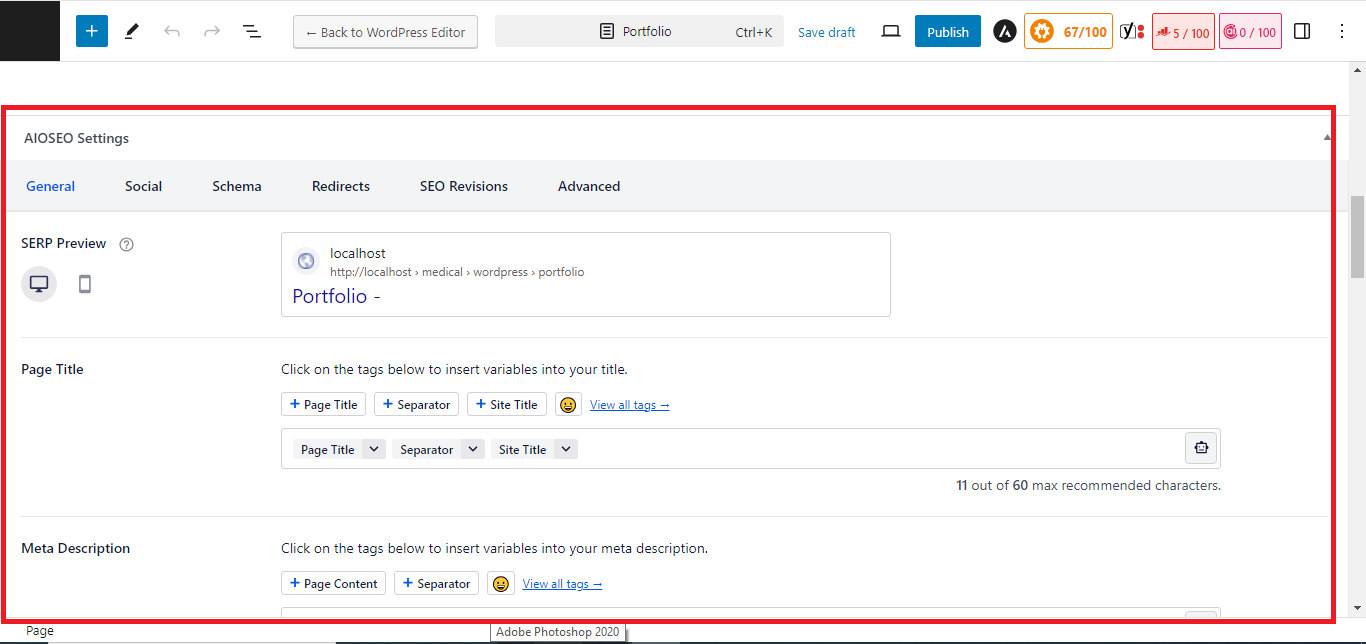The height and width of the screenshot is (644, 1366).
Task: Switch to the Schema tab
Action: pyautogui.click(x=237, y=186)
